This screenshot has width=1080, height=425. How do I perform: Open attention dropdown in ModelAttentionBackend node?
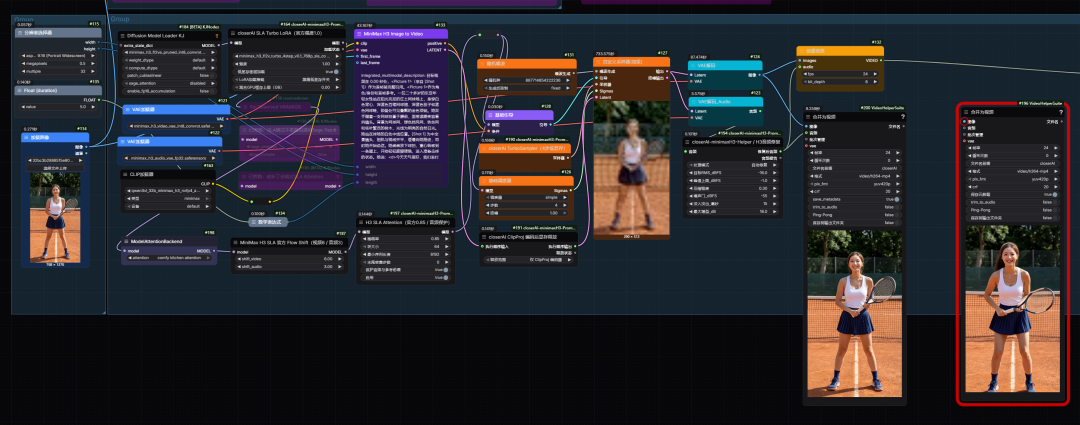point(169,258)
